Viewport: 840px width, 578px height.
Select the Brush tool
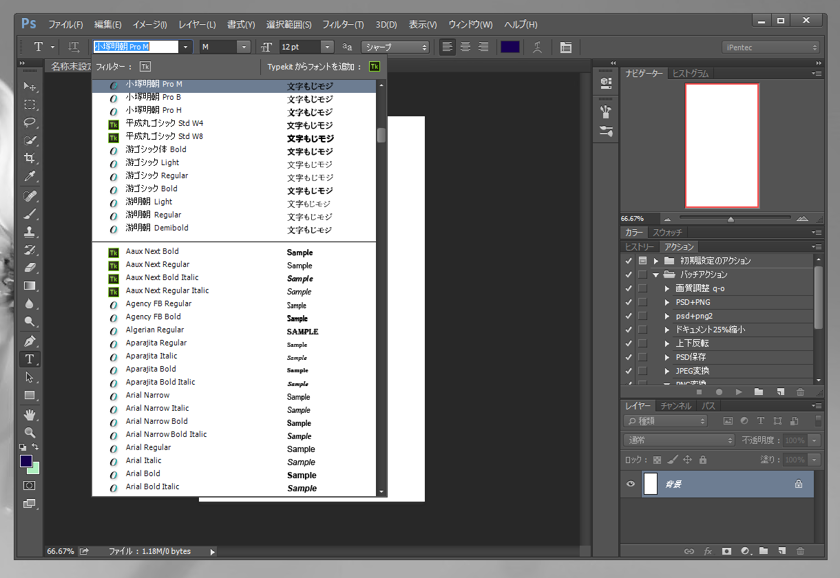pyautogui.click(x=29, y=214)
